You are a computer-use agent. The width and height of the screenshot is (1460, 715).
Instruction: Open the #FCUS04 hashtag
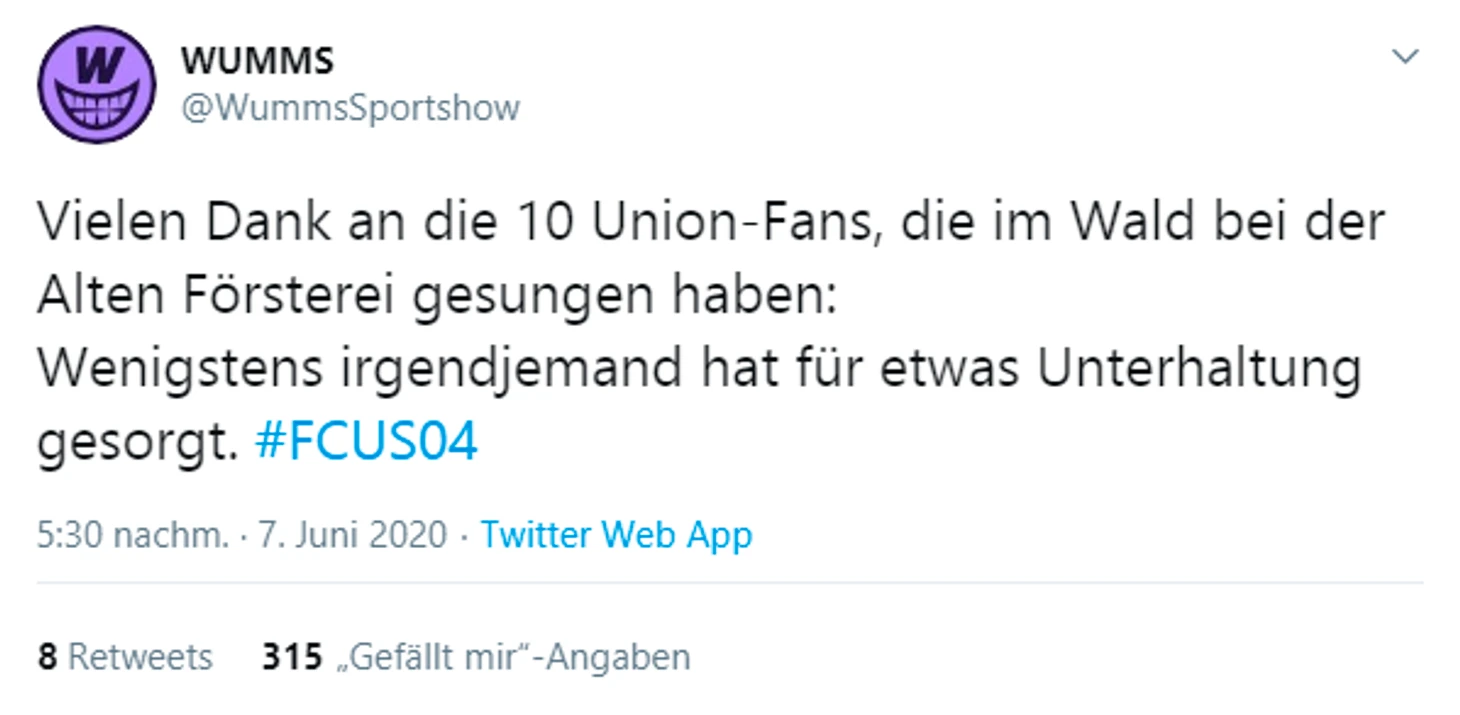point(366,440)
